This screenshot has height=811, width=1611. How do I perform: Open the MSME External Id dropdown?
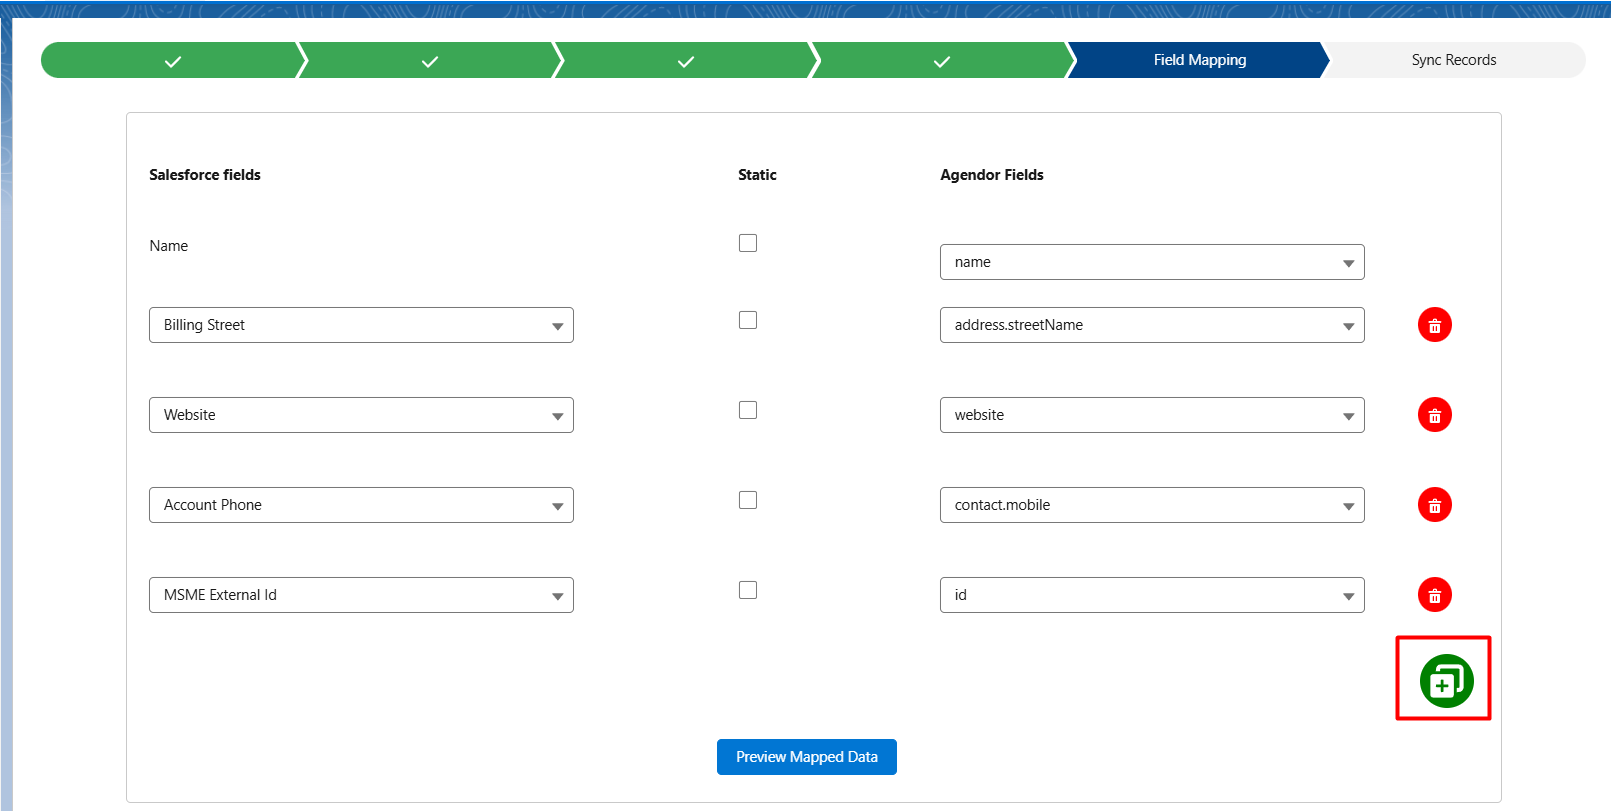361,595
